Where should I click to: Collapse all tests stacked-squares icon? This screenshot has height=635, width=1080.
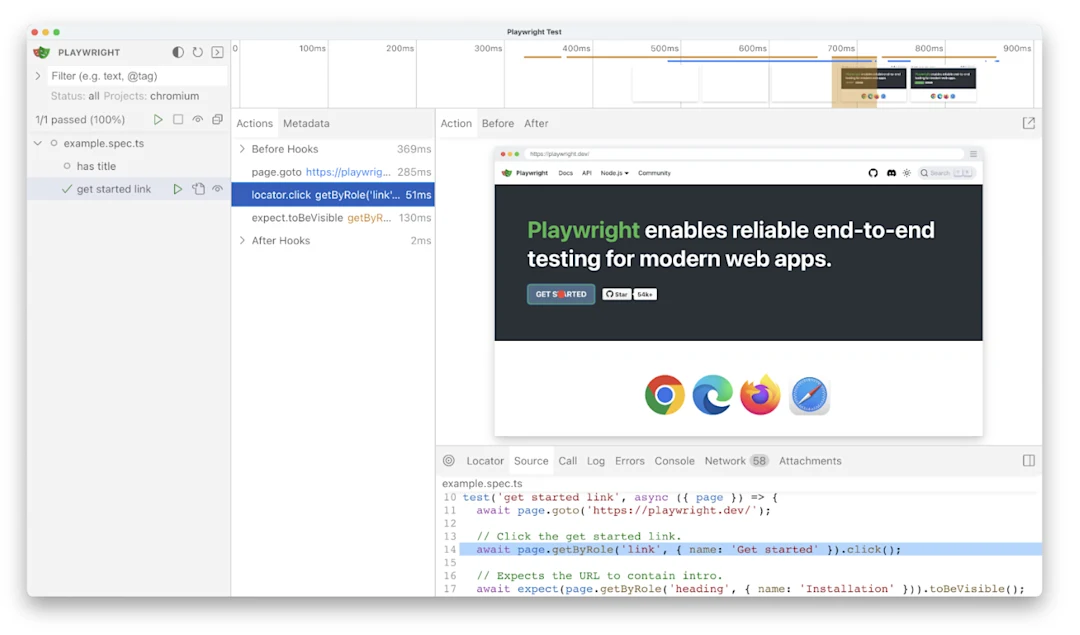point(218,119)
